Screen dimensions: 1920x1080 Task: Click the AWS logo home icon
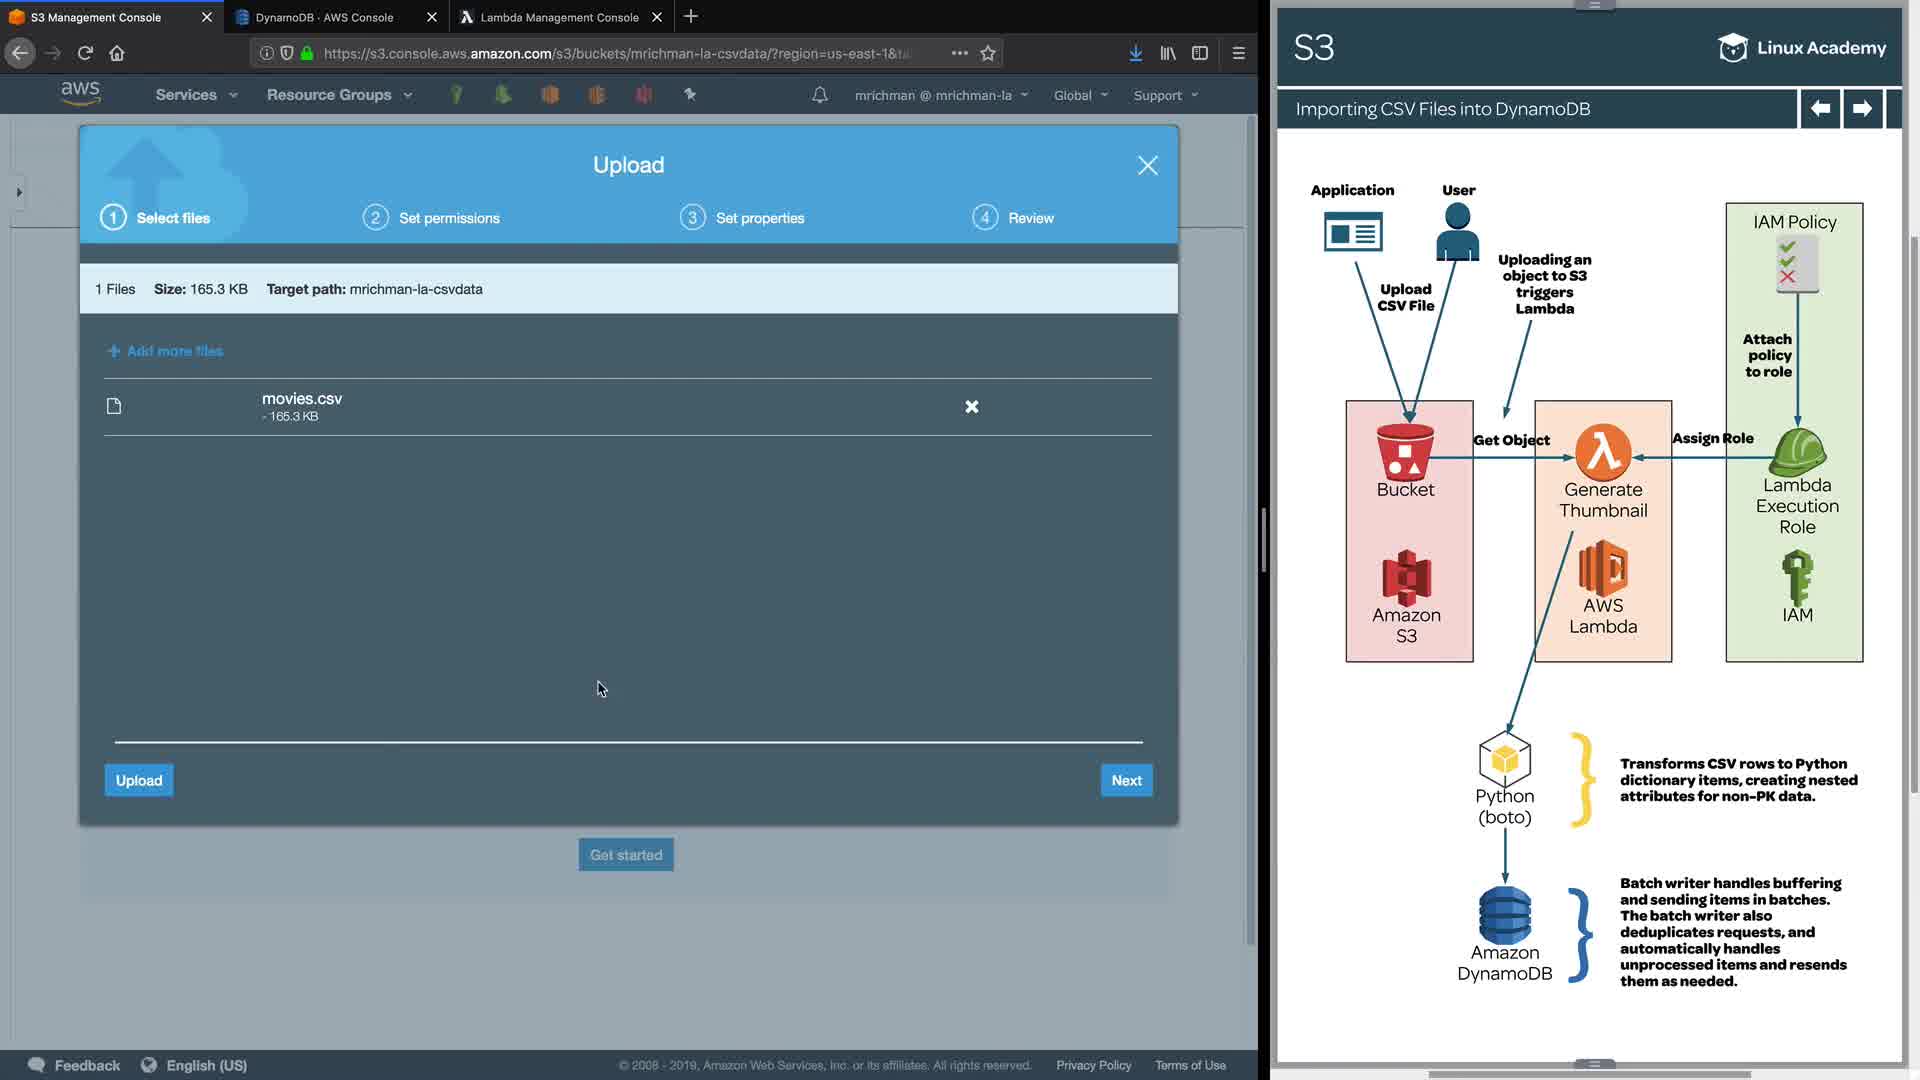pos(80,93)
